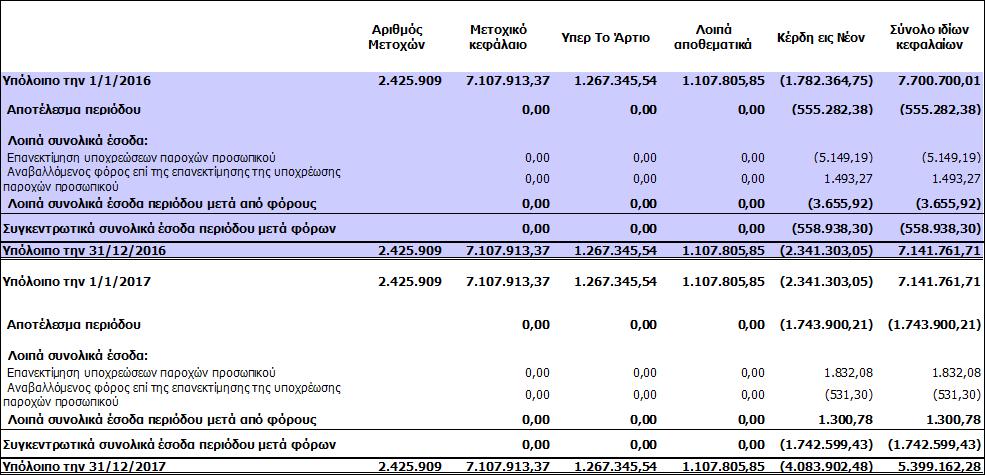
Task: Click 2.425.909 in the 1/1/2016 row
Action: pyautogui.click(x=410, y=80)
